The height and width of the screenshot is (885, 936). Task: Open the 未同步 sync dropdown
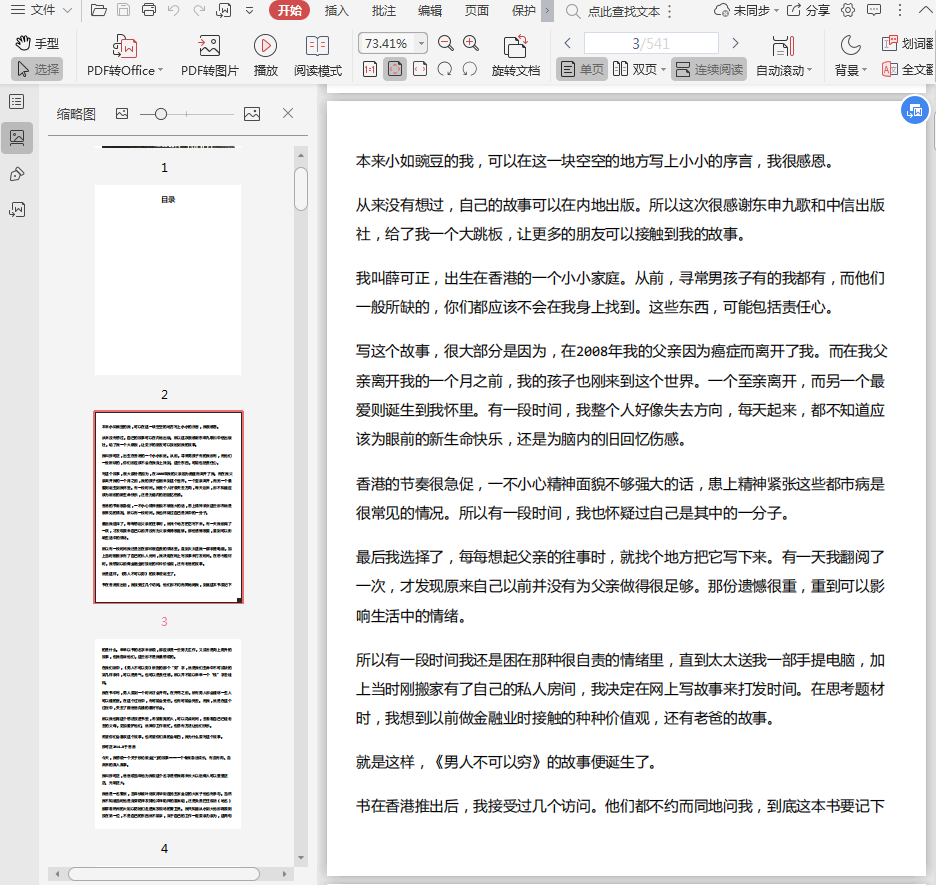747,11
